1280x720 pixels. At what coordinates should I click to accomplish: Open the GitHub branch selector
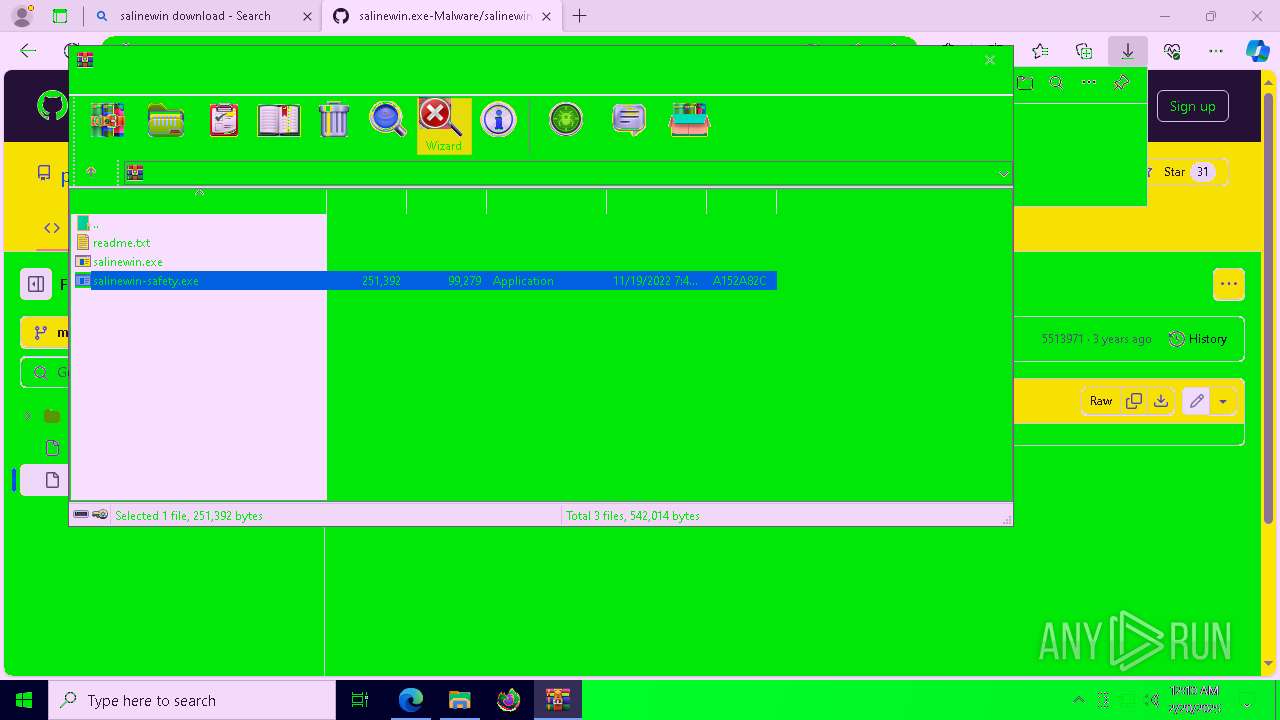(45, 333)
